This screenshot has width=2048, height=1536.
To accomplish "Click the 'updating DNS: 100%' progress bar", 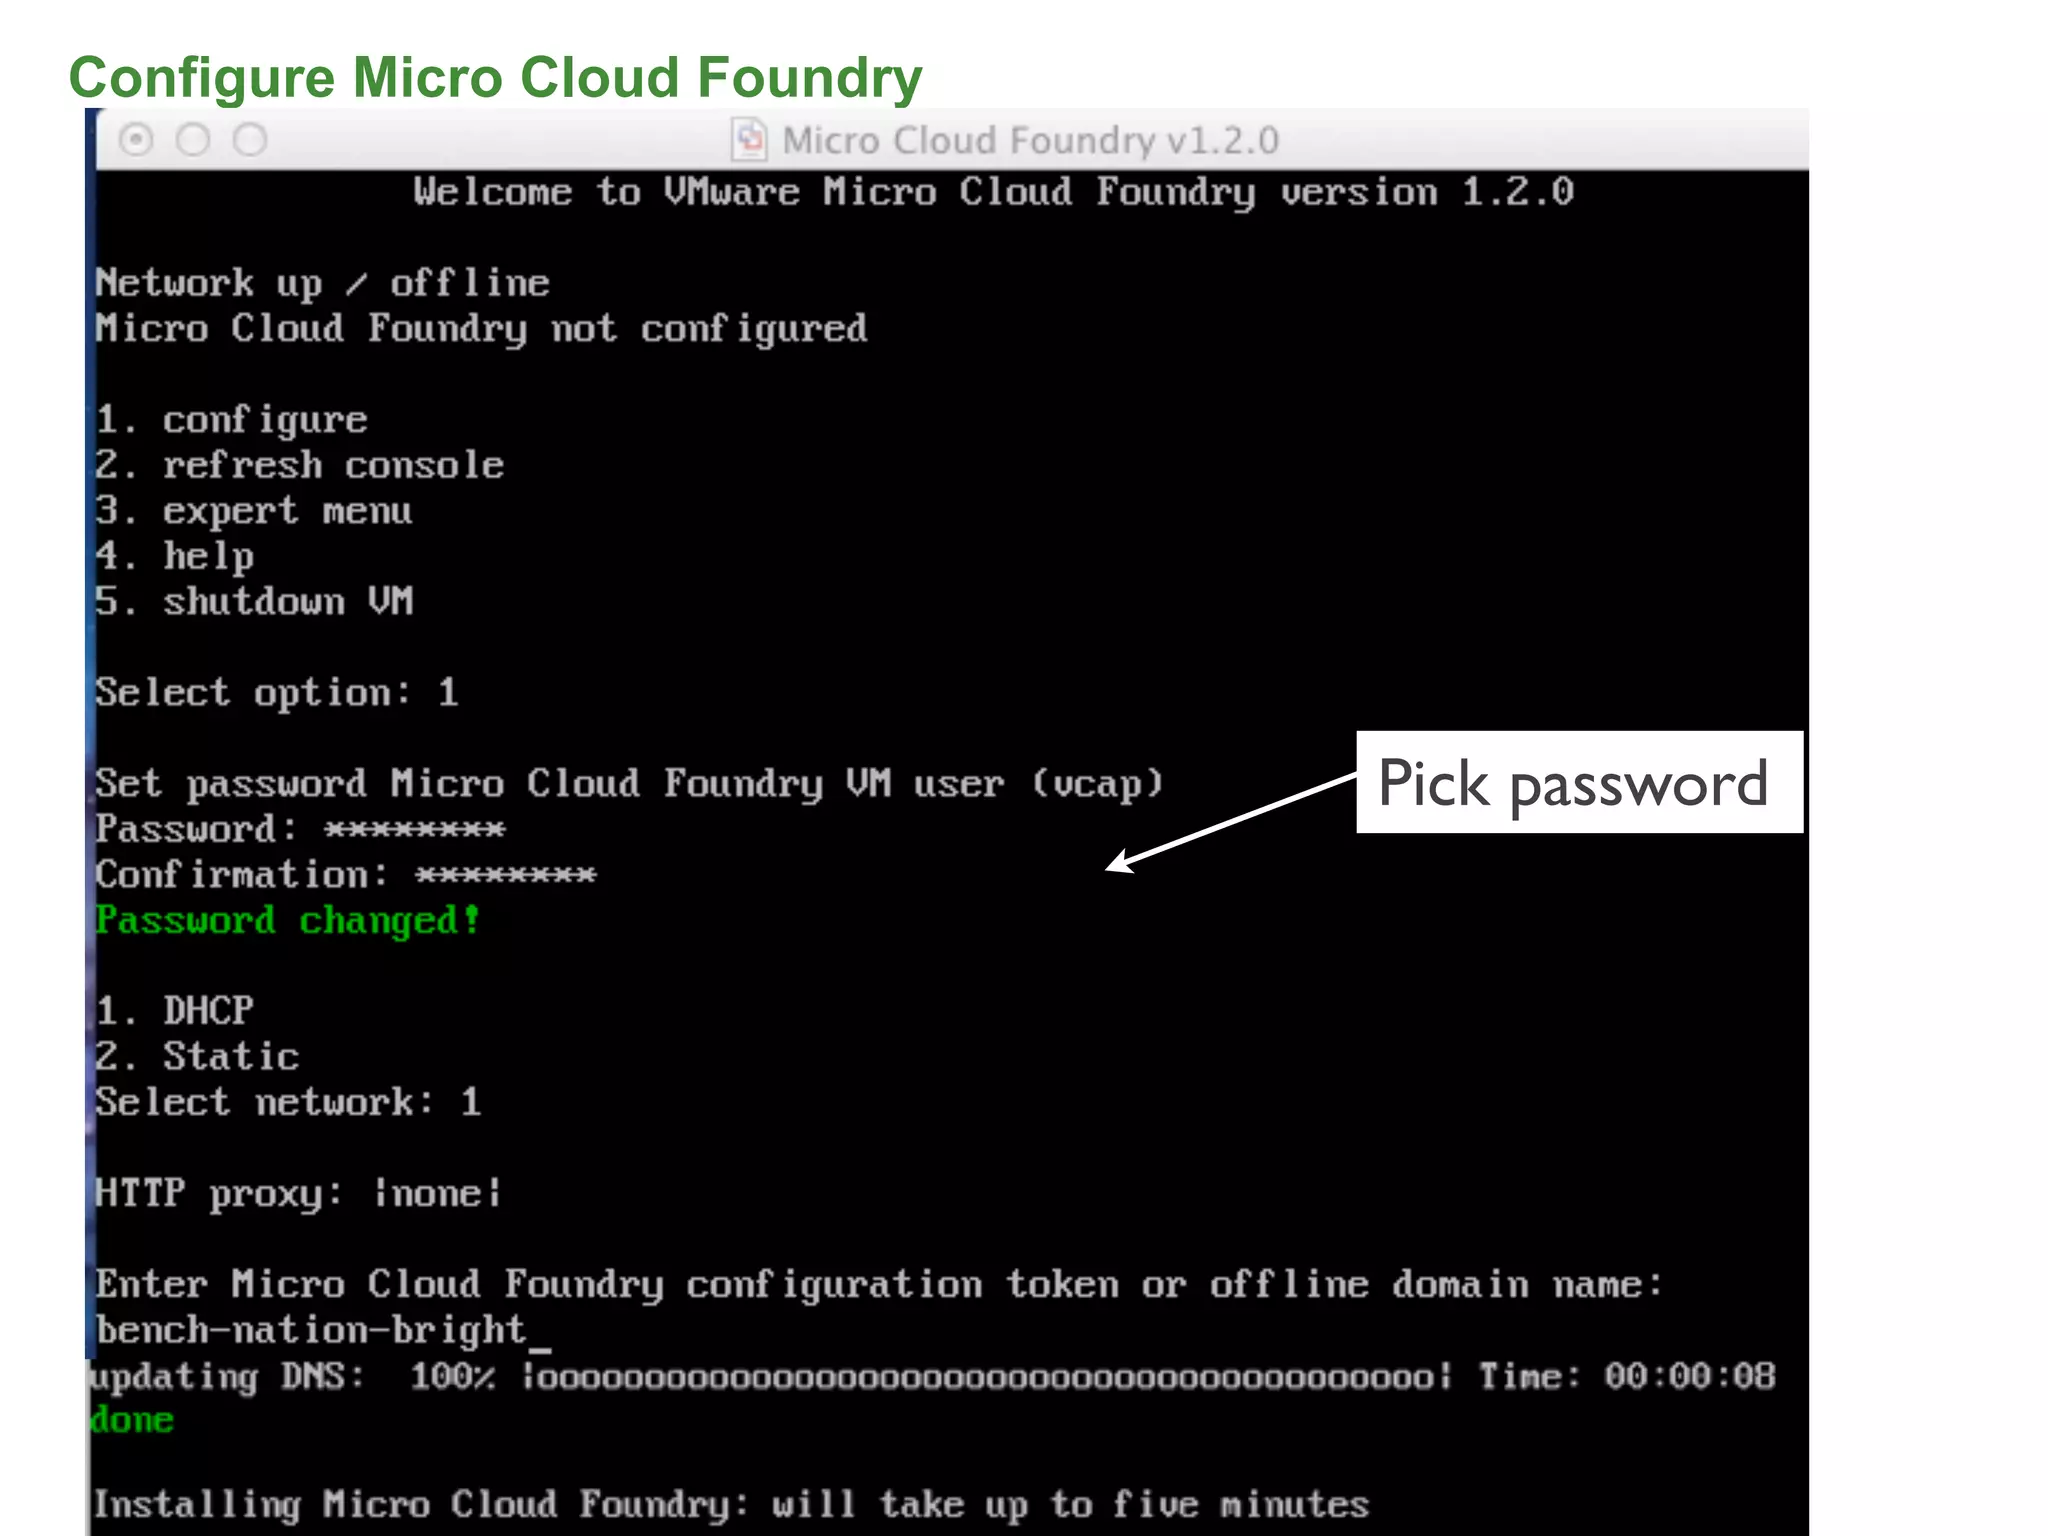I will coord(769,1377).
